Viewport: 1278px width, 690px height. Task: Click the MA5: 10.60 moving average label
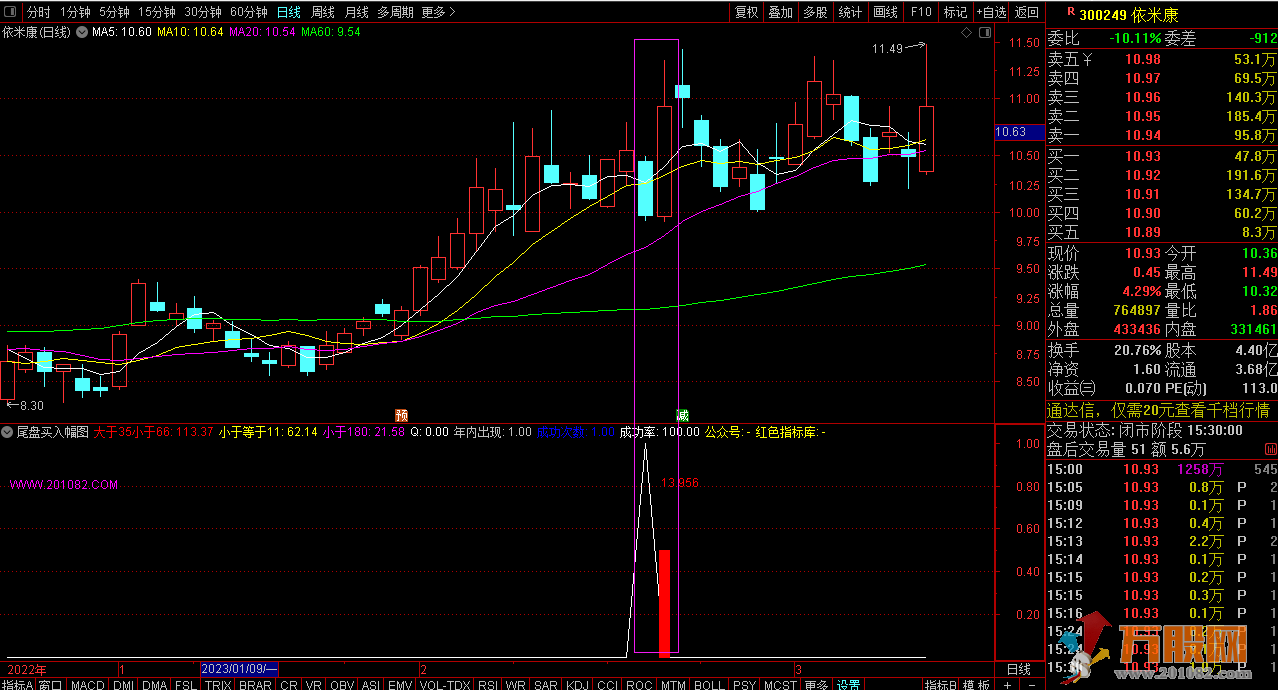122,32
